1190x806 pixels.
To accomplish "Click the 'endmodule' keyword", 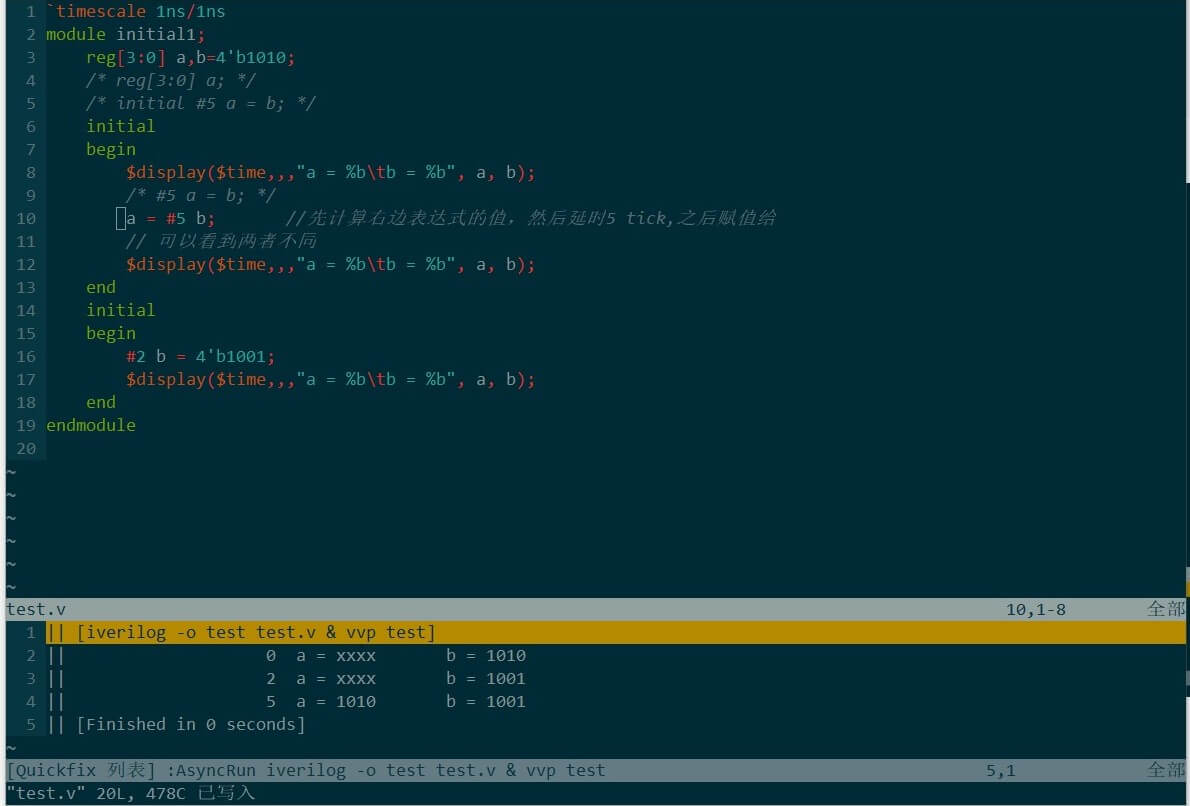I will coord(91,425).
